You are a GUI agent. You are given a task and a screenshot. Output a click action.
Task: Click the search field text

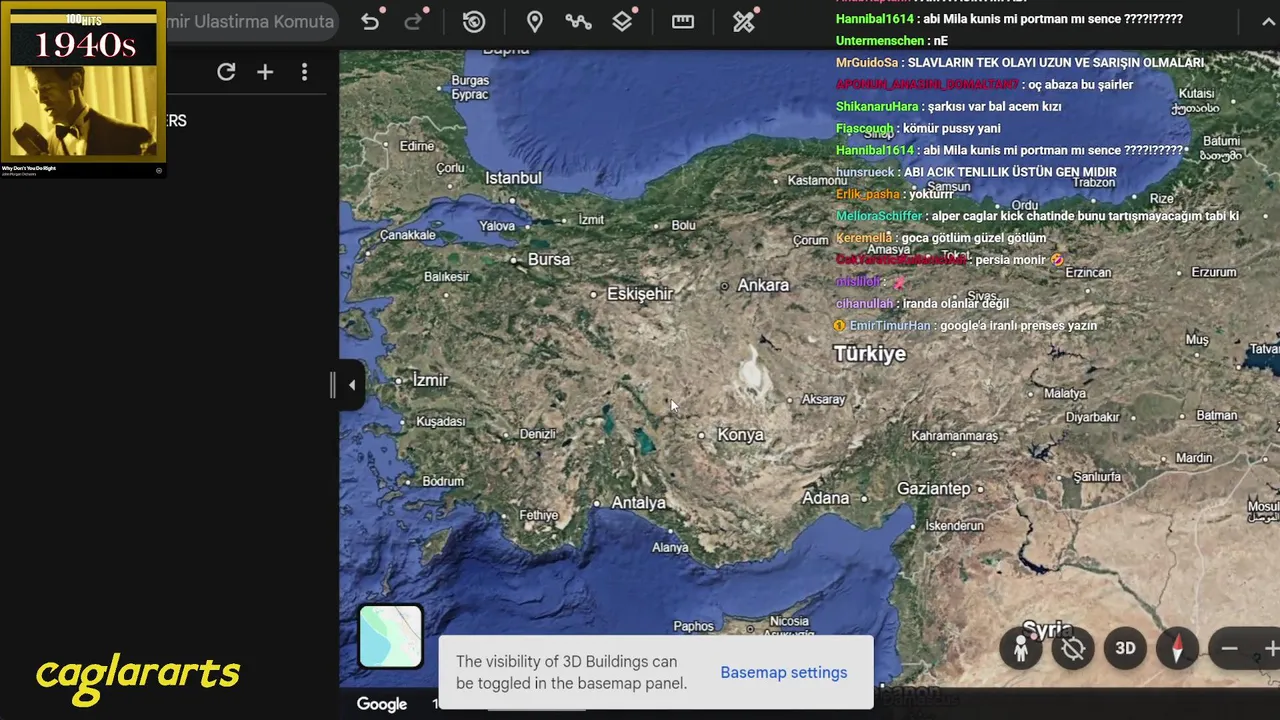click(x=250, y=22)
